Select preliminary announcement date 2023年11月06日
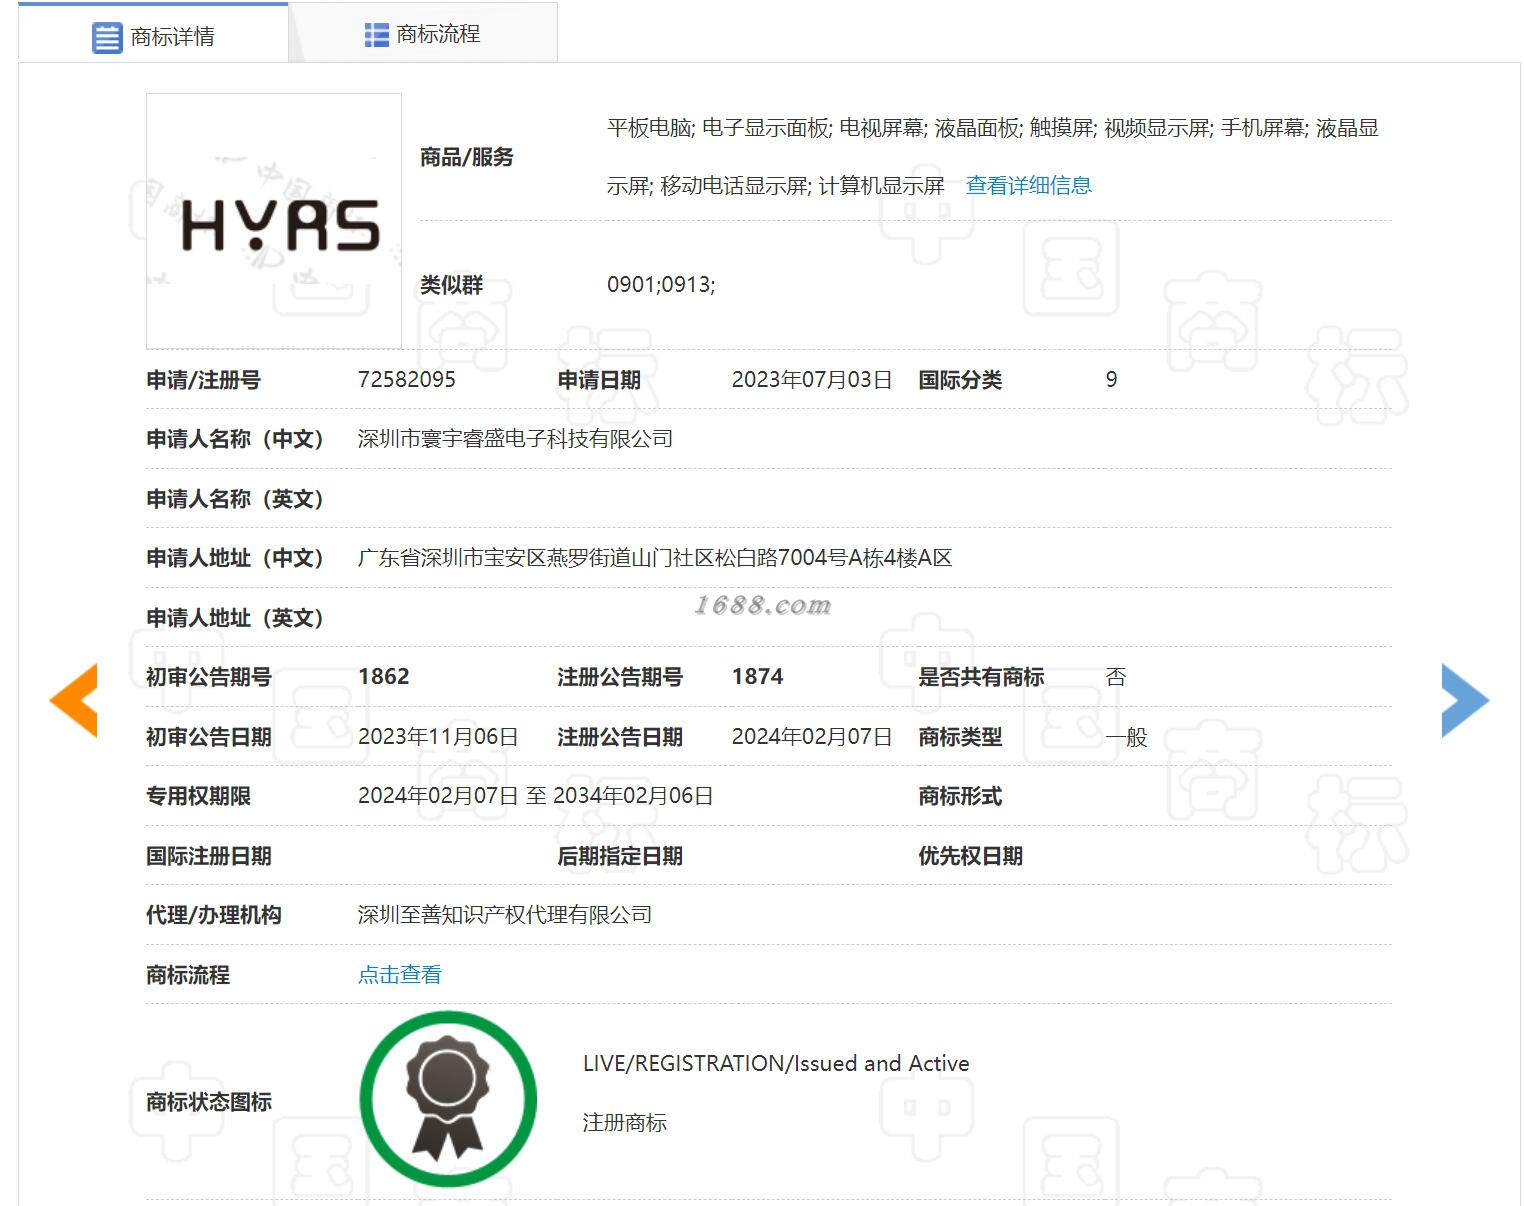 tap(437, 737)
